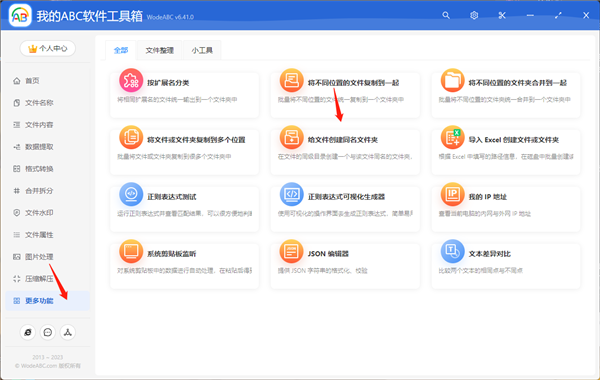Open the browser icon at sidebar bottom
The width and height of the screenshot is (600, 380).
click(x=28, y=332)
